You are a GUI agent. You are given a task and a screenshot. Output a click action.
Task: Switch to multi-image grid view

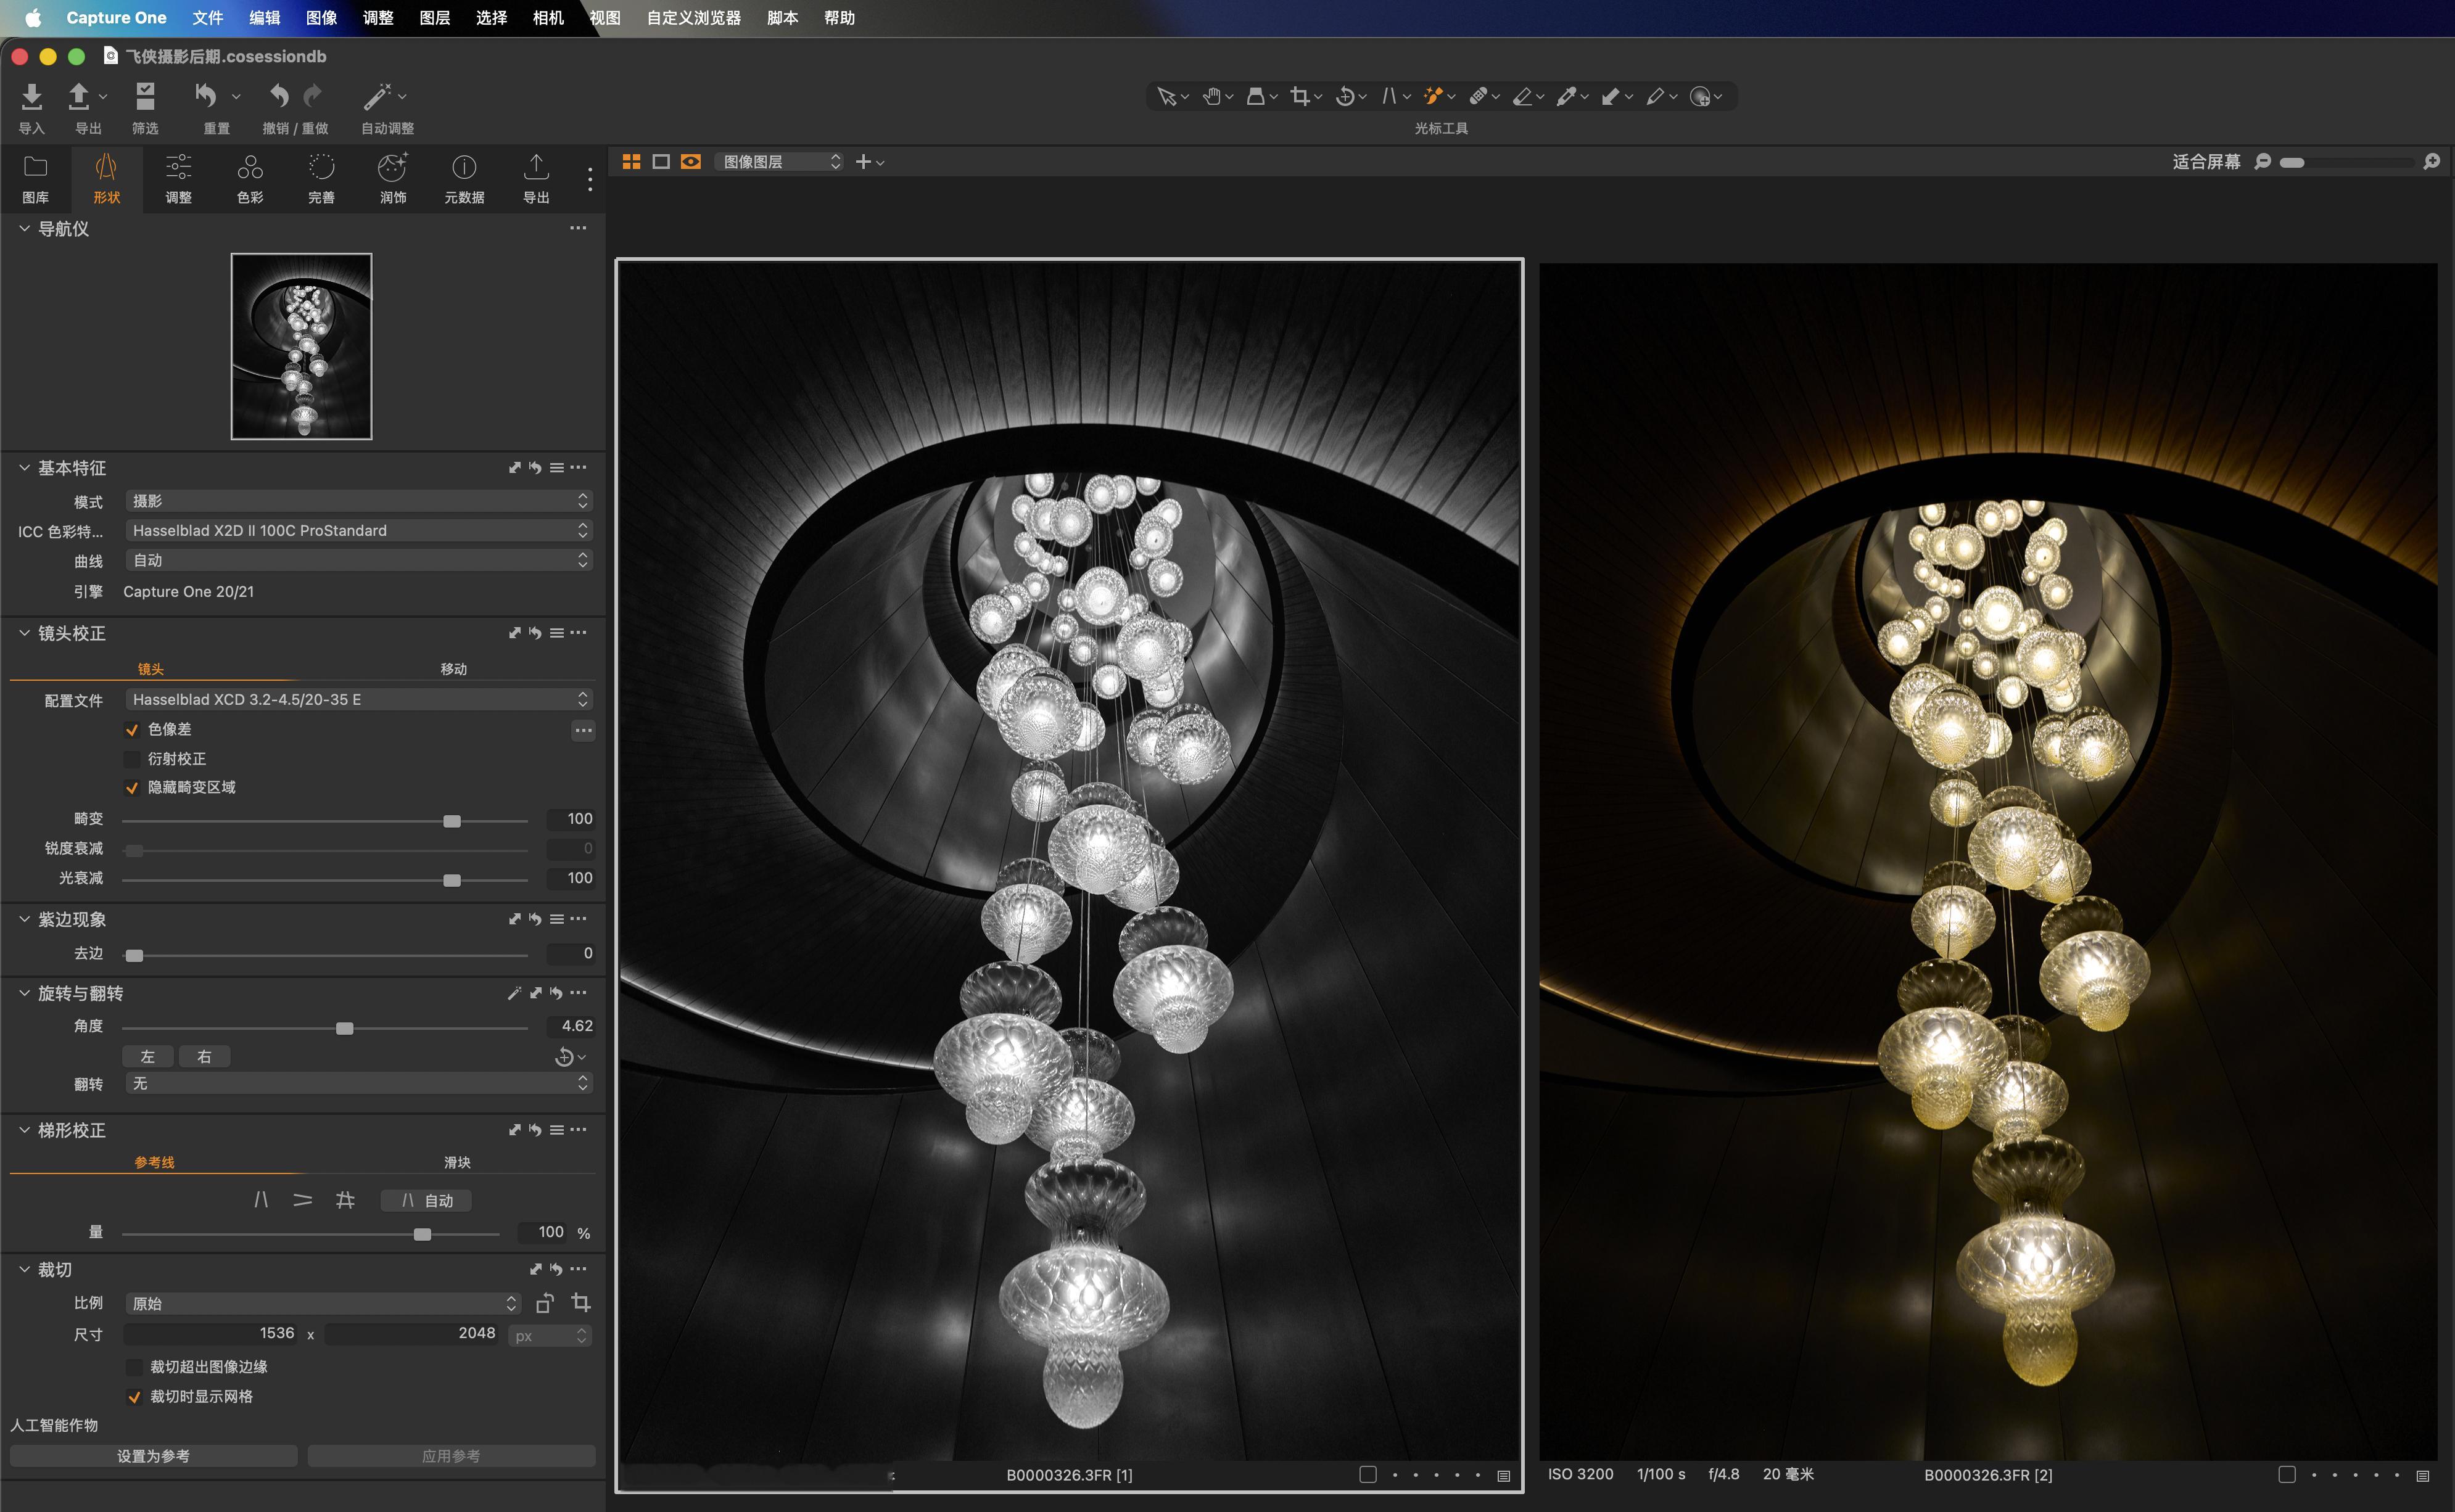point(631,162)
